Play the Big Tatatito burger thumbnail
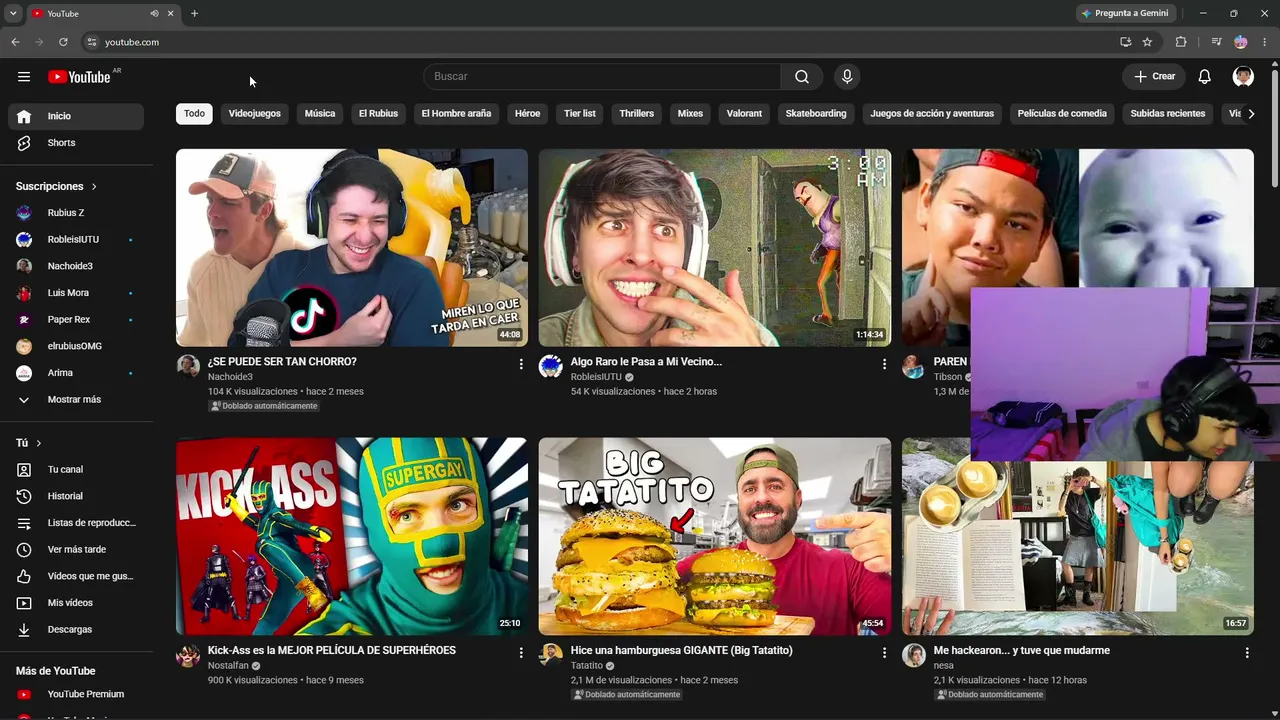The height and width of the screenshot is (720, 1280). click(x=715, y=536)
